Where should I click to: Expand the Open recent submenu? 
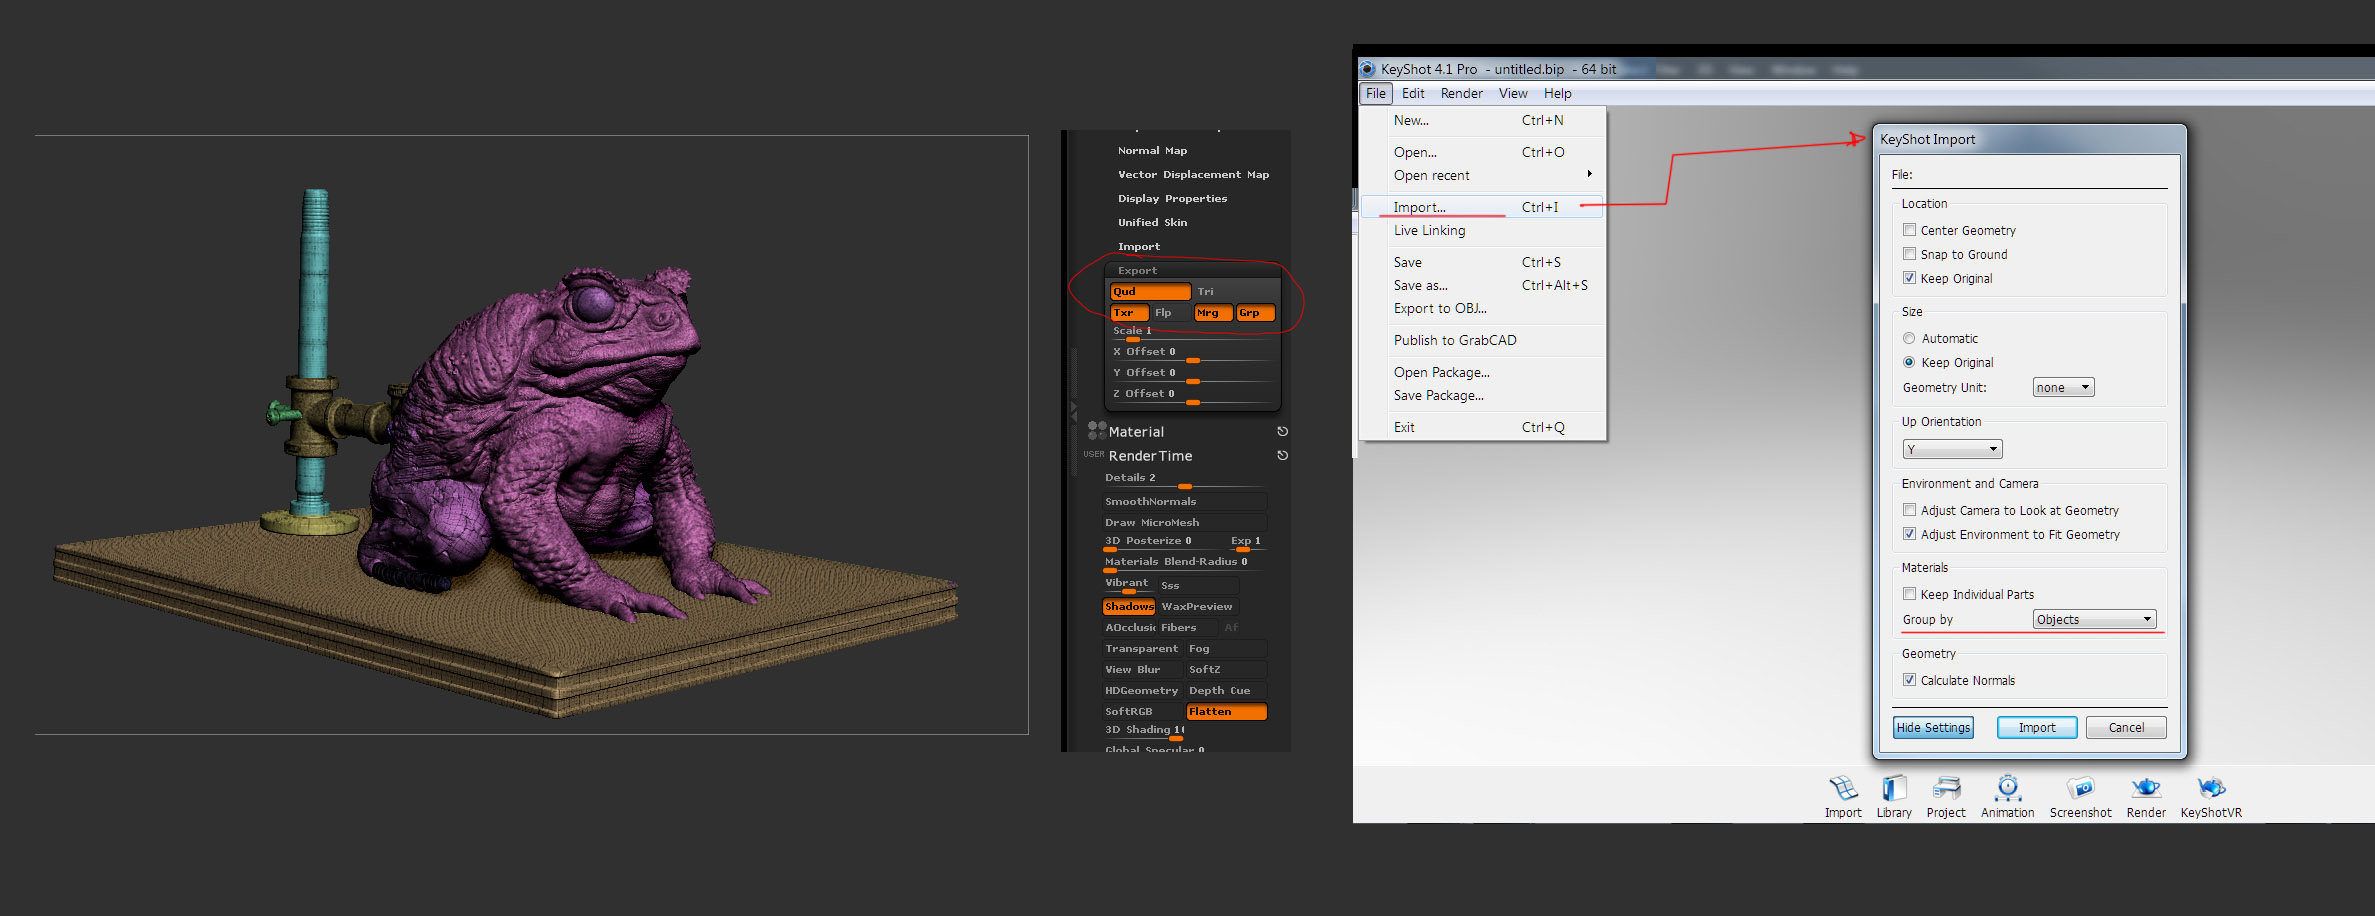click(x=1483, y=175)
